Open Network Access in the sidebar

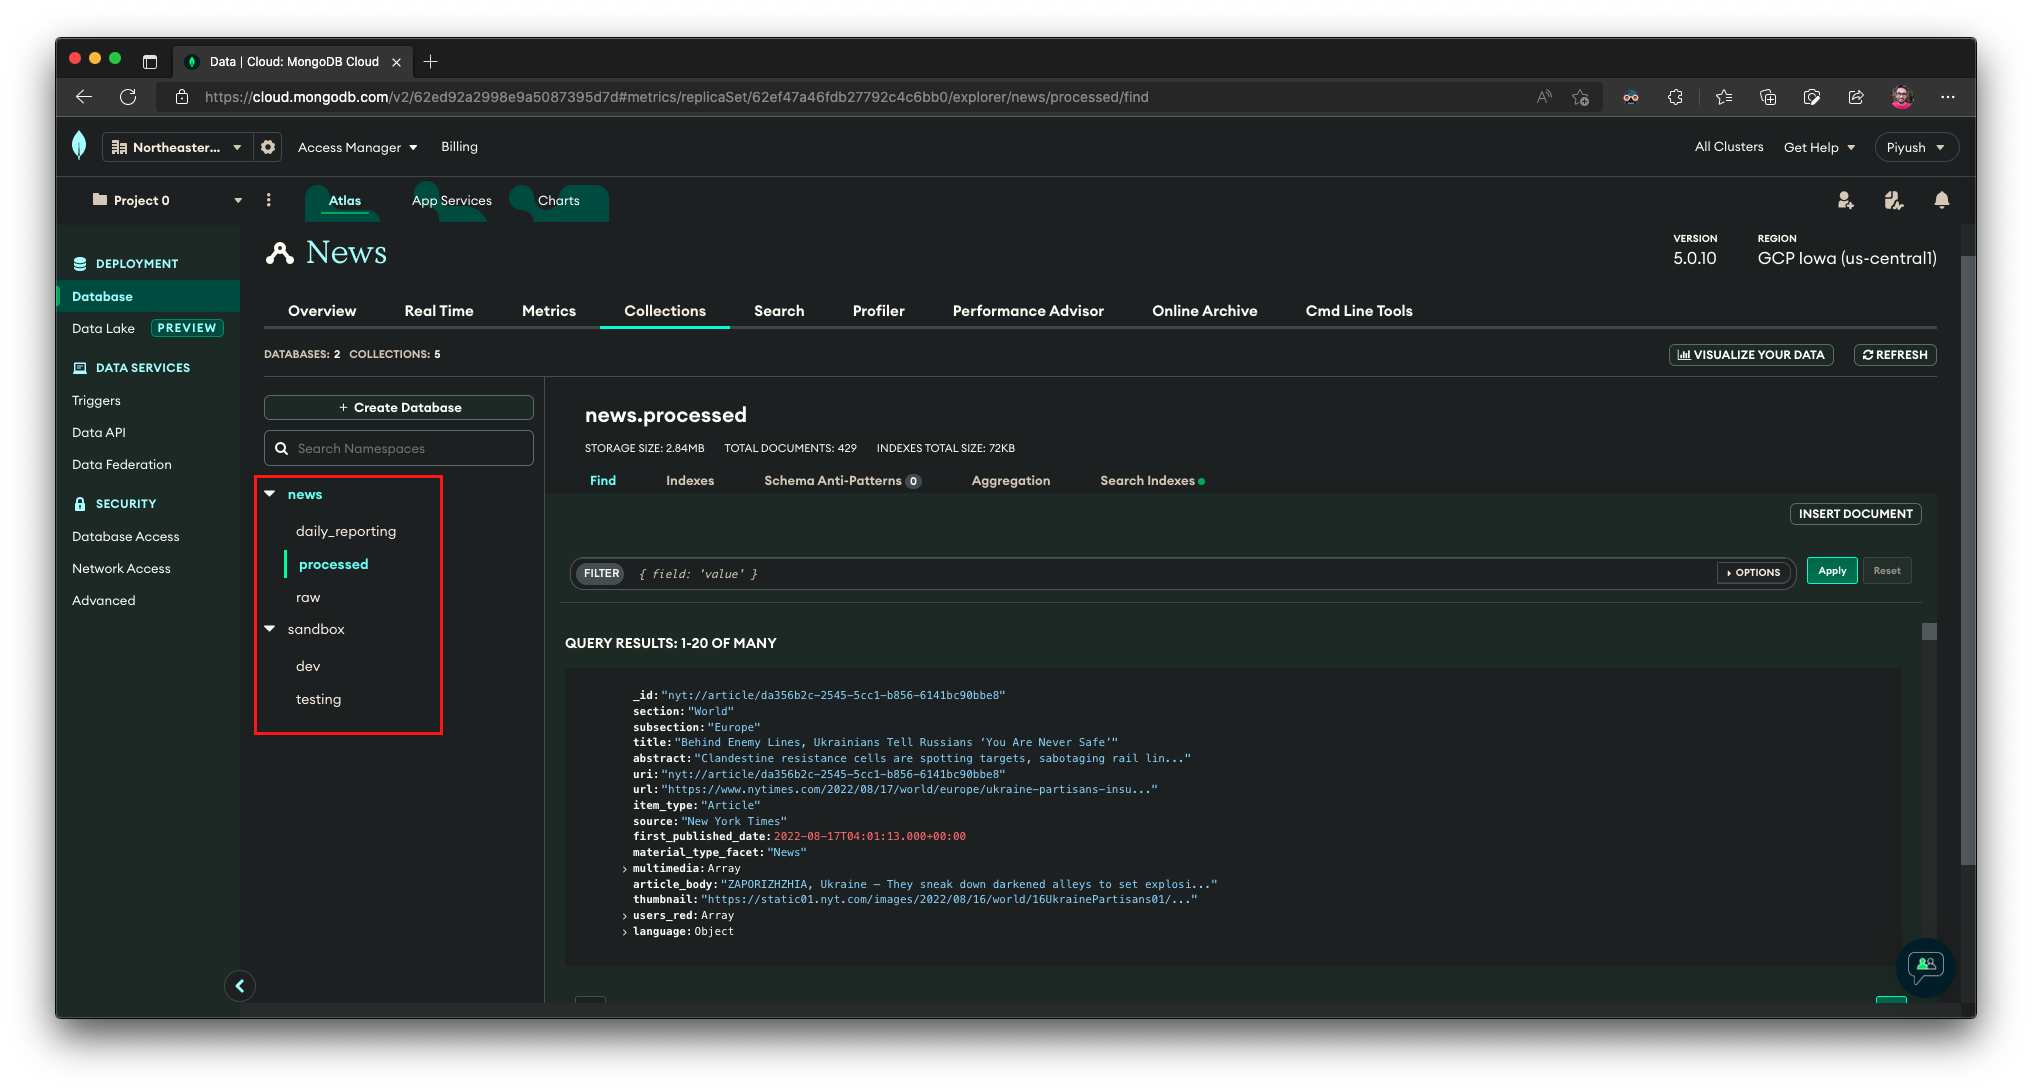pyautogui.click(x=121, y=569)
